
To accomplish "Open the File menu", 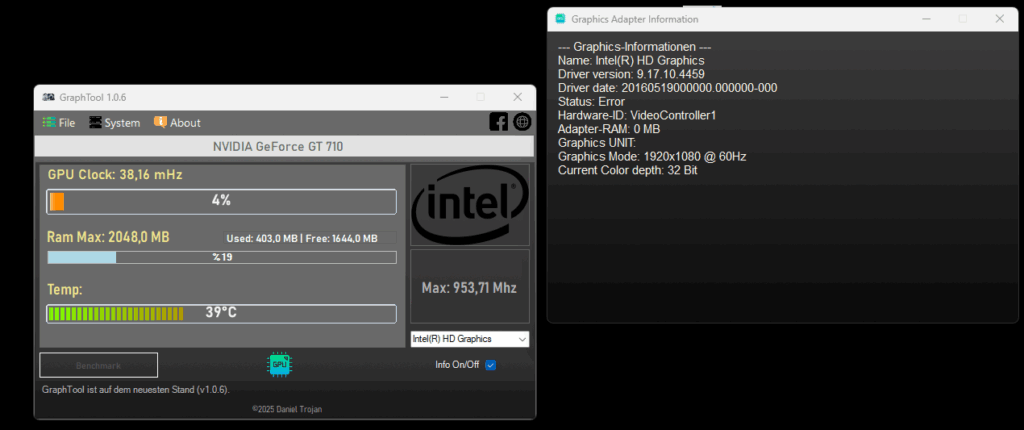I will click(x=58, y=123).
